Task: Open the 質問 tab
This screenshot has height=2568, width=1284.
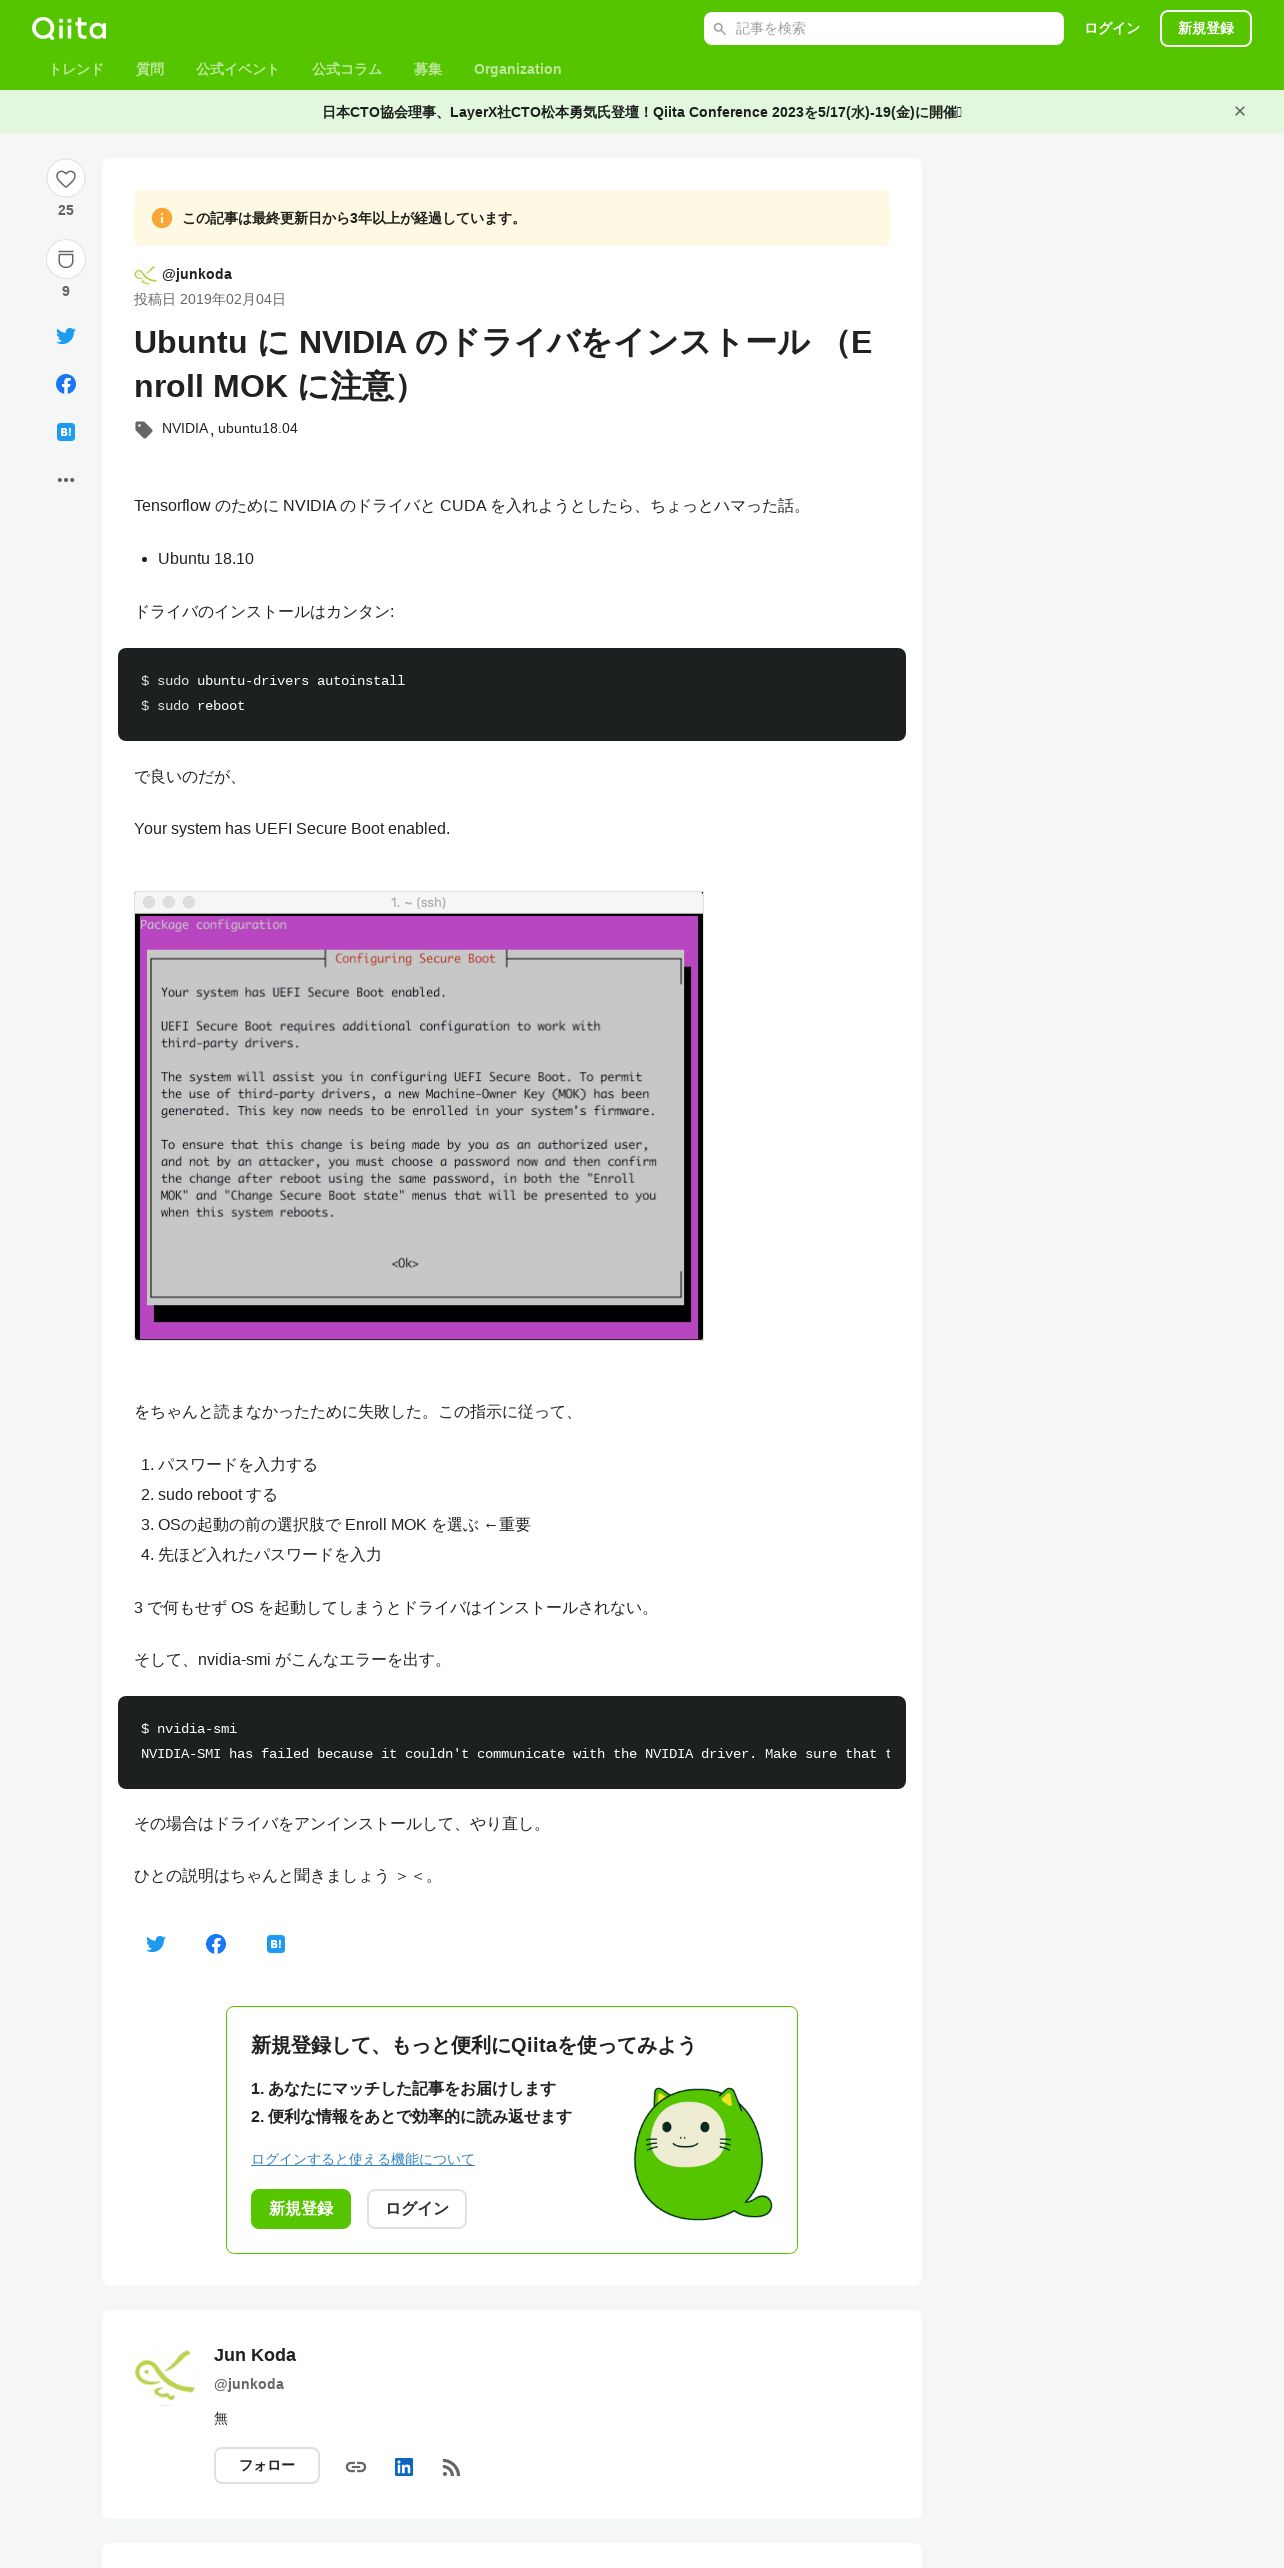Action: coord(150,69)
